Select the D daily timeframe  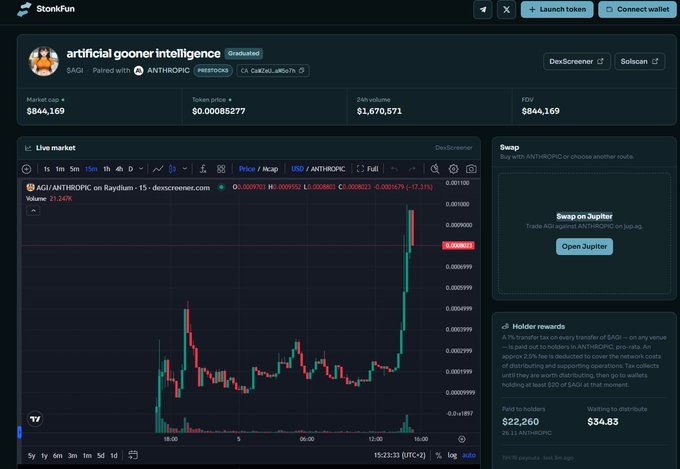coord(131,169)
